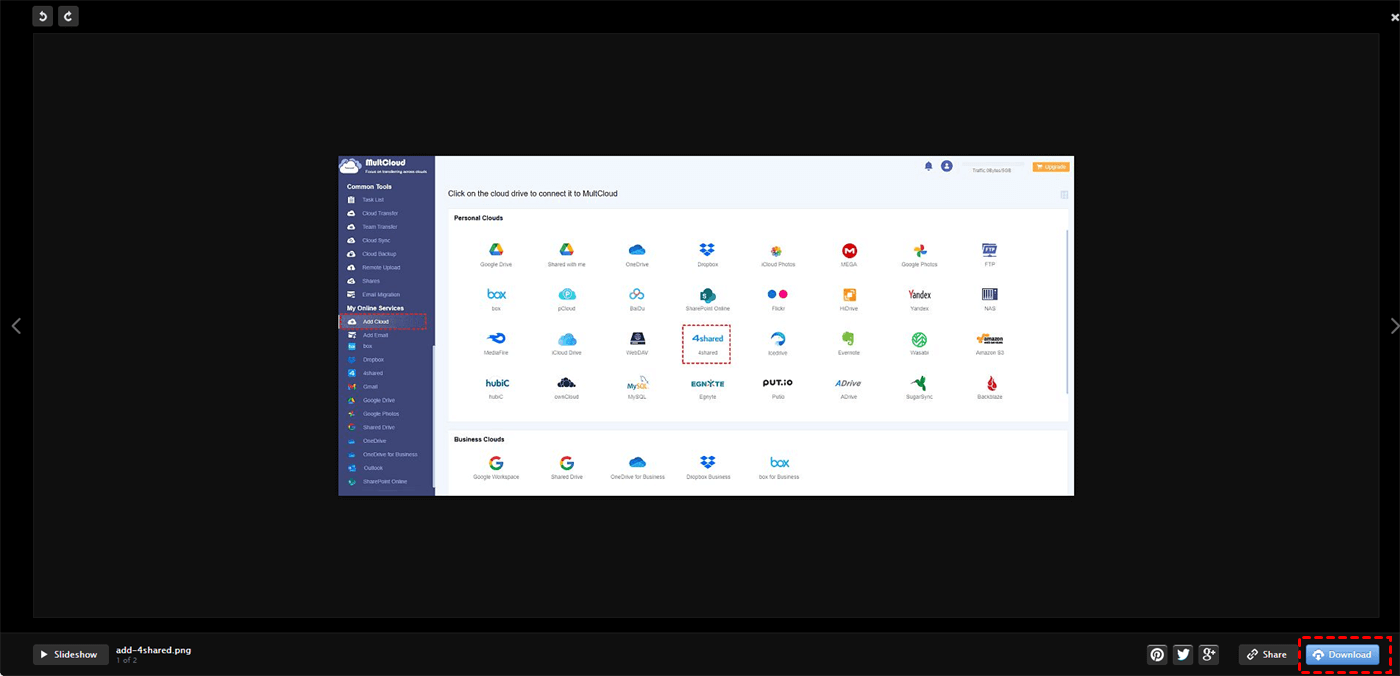Viewport: 1400px width, 676px height.
Task: Click the Google Workspace icon
Action: coord(496,463)
